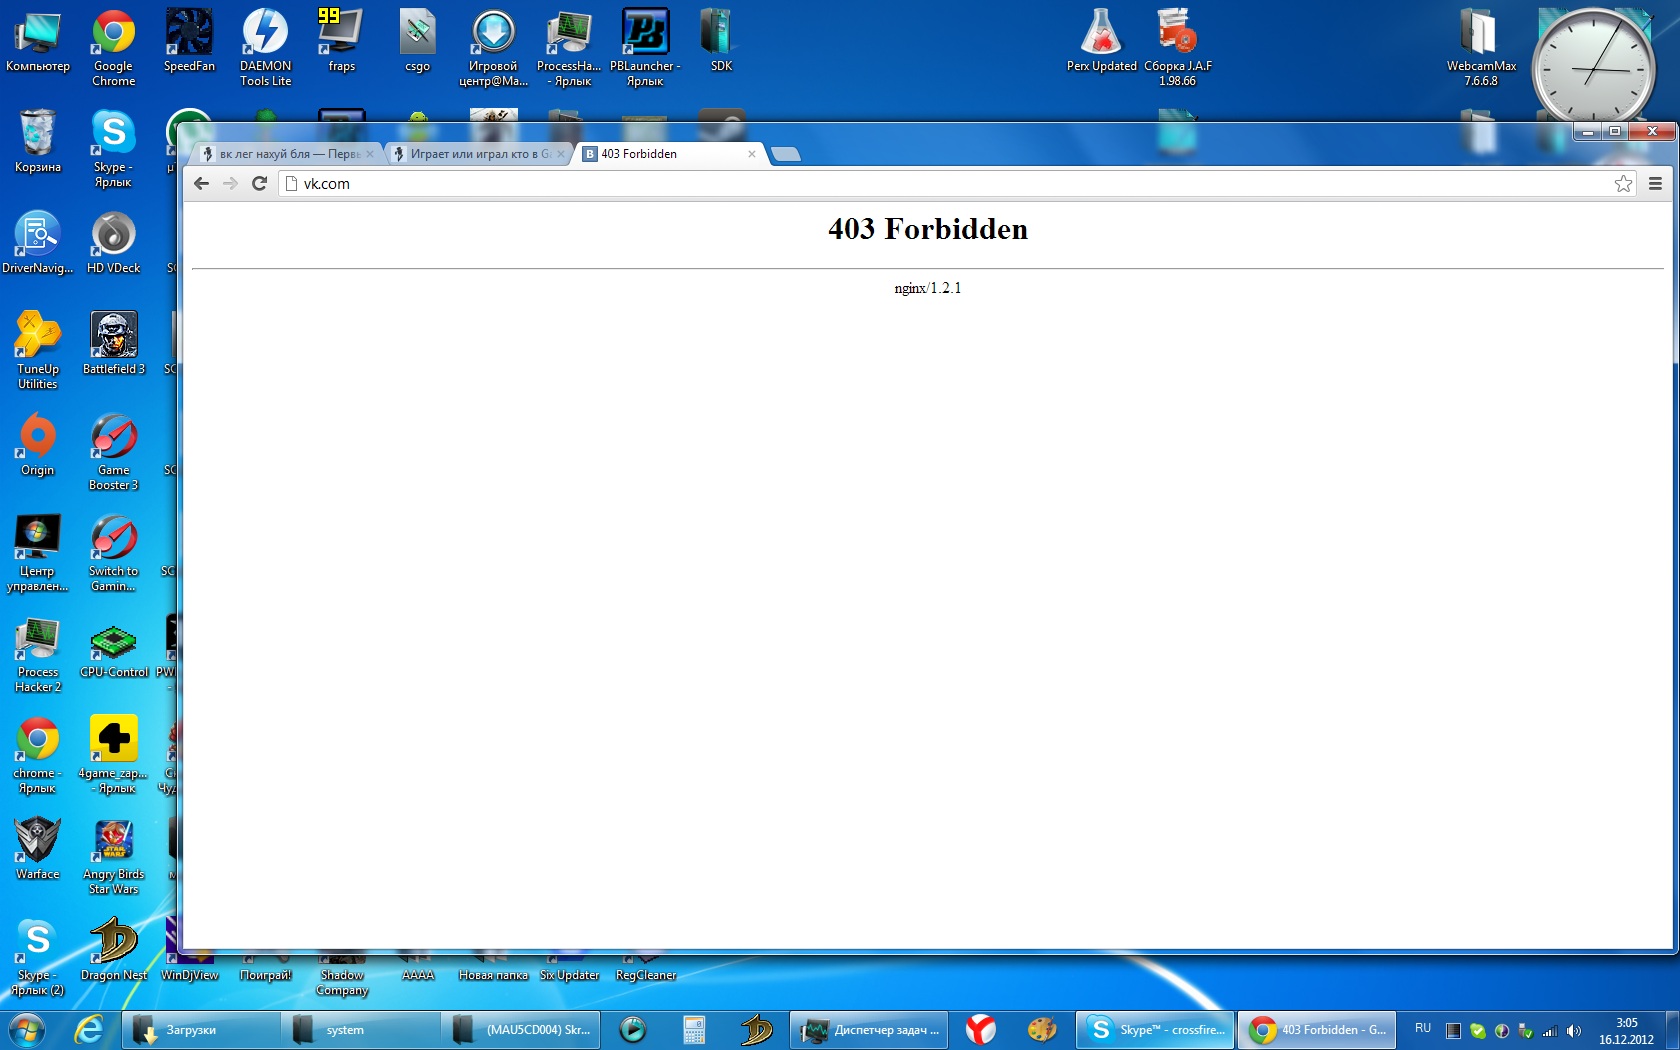Reload the vk.com page
1680x1050 pixels.
coord(259,183)
